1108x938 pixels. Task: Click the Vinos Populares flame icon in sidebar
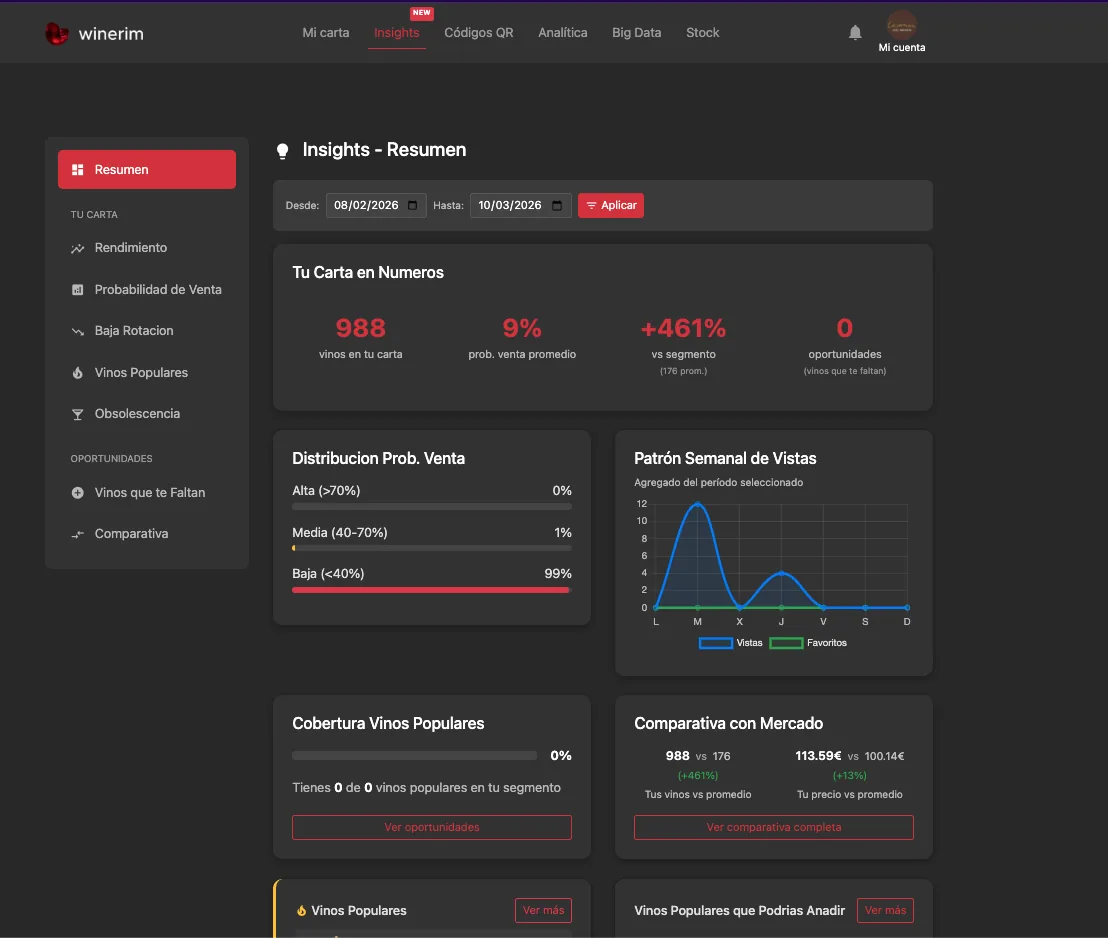coord(78,373)
